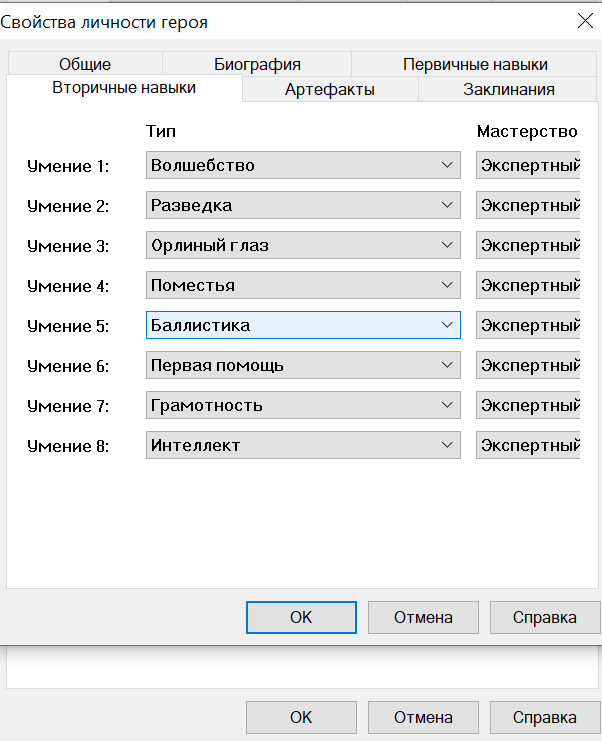This screenshot has width=602, height=741.
Task: Click the Умение 1: label
Action: (68, 166)
